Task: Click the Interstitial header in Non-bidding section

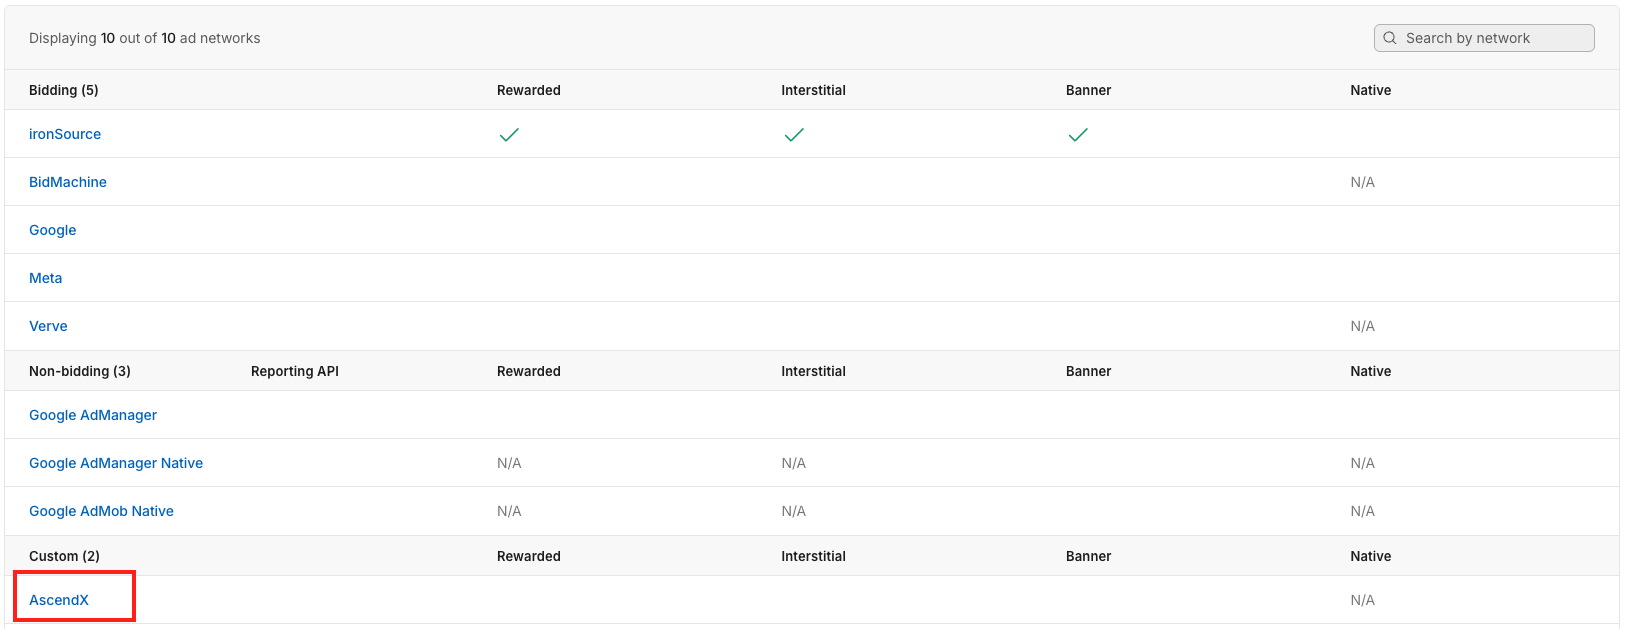Action: pos(814,371)
